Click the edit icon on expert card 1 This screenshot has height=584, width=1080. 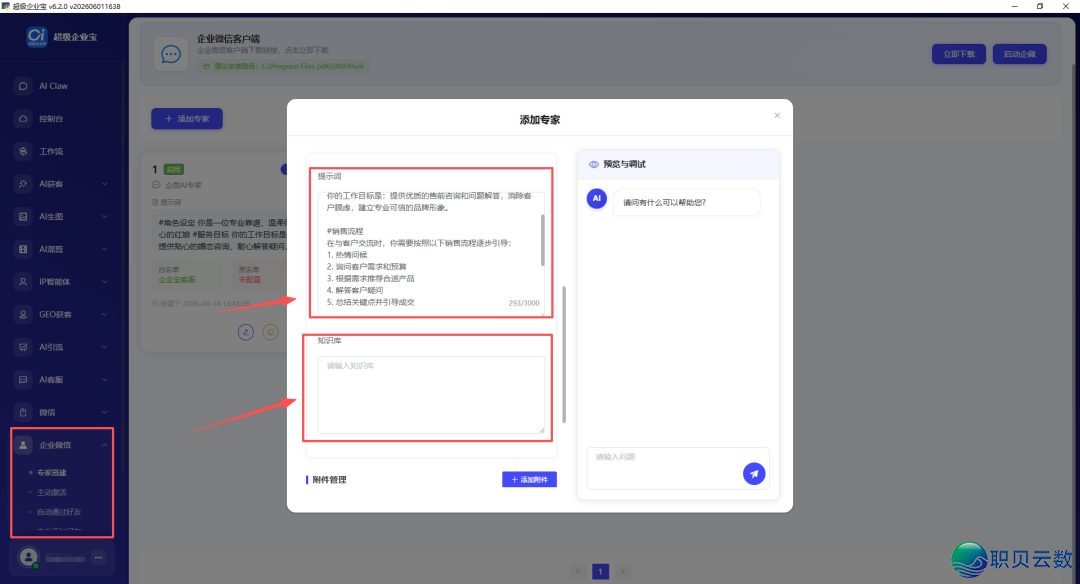click(246, 332)
